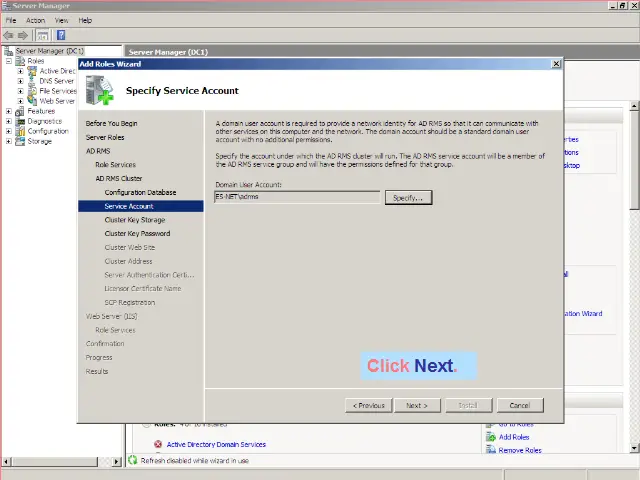Screen dimensions: 640x480
Task: Select AD RMS wizard step
Action: coord(98,151)
